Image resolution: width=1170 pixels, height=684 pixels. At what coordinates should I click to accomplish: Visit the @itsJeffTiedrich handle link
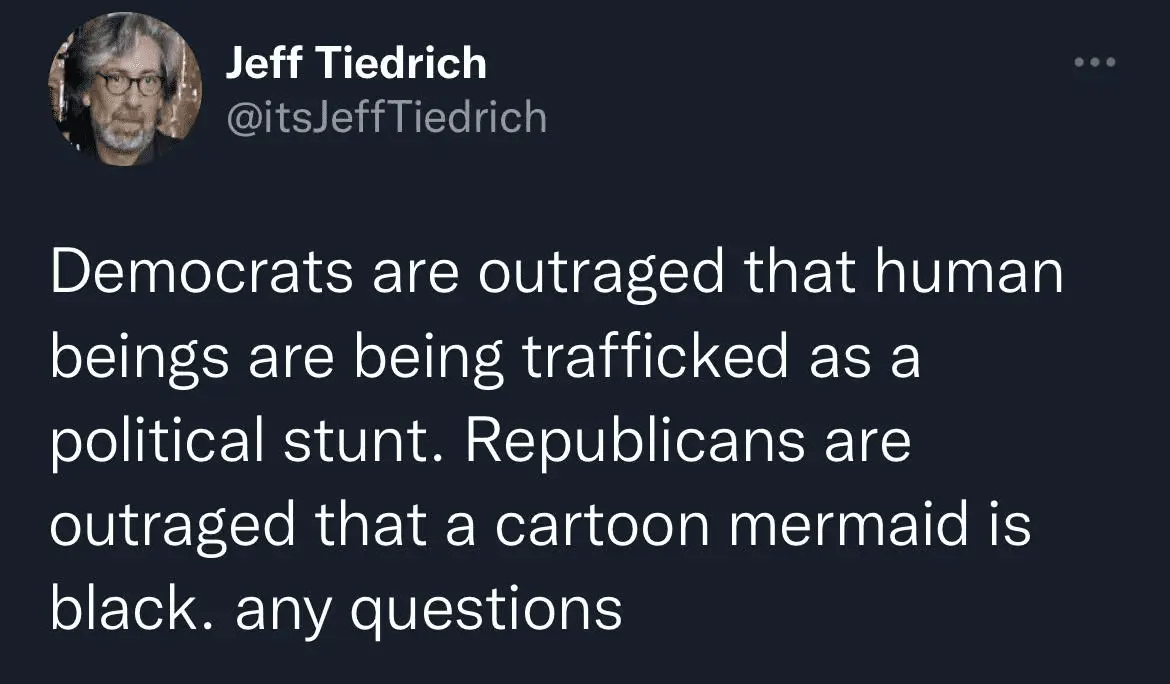(386, 118)
